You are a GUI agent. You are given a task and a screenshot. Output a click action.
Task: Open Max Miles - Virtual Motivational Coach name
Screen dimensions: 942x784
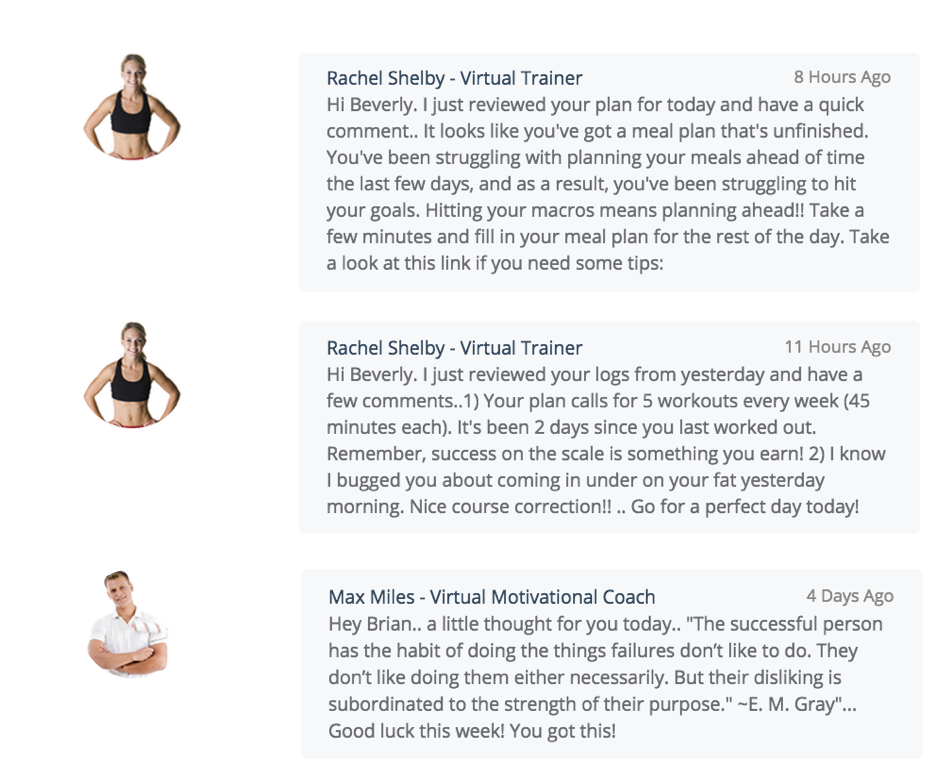tap(491, 597)
